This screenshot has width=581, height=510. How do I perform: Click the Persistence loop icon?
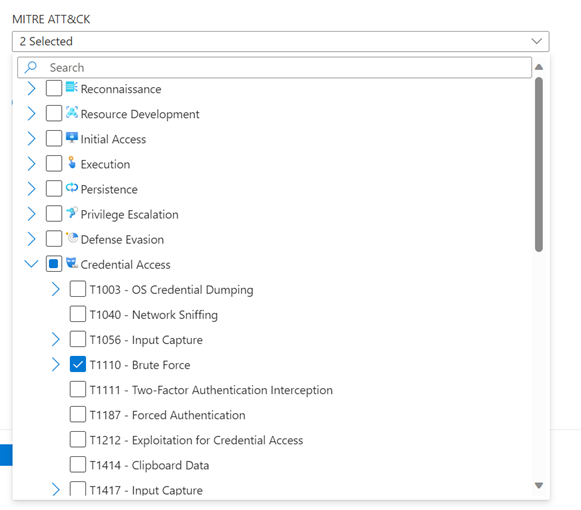(x=72, y=188)
